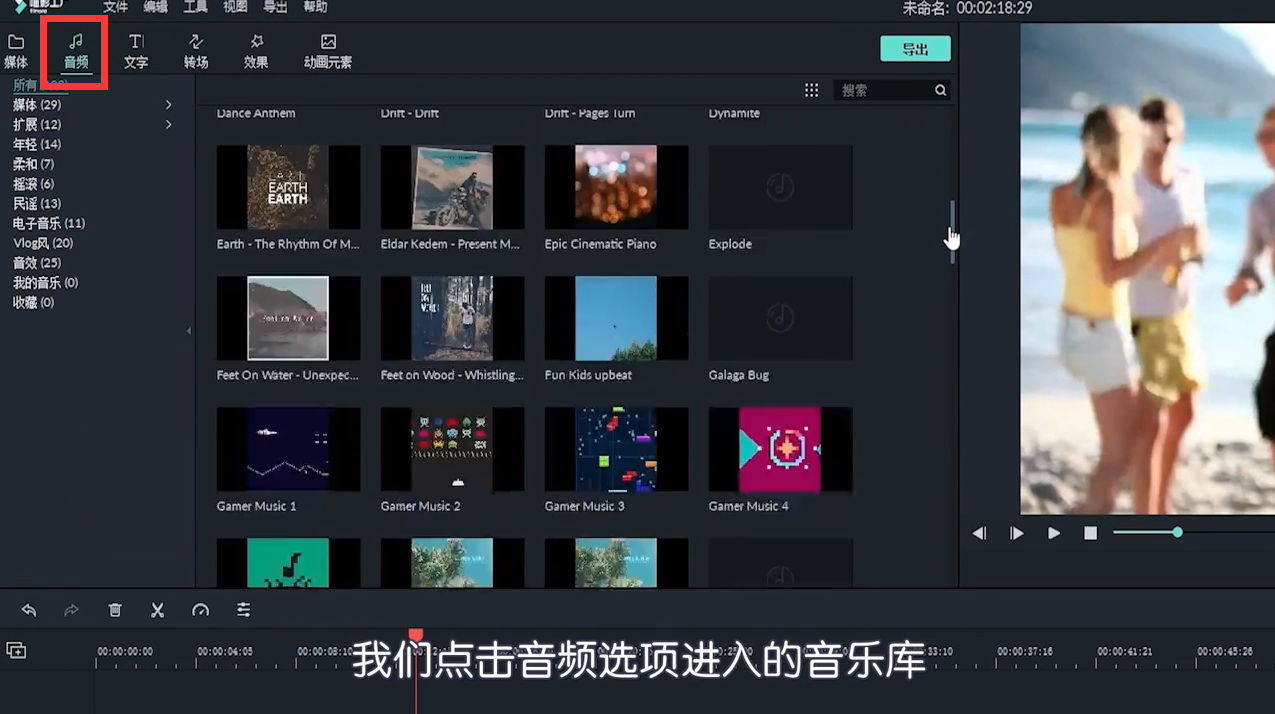
Task: Click the 导出 export button
Action: [x=914, y=47]
